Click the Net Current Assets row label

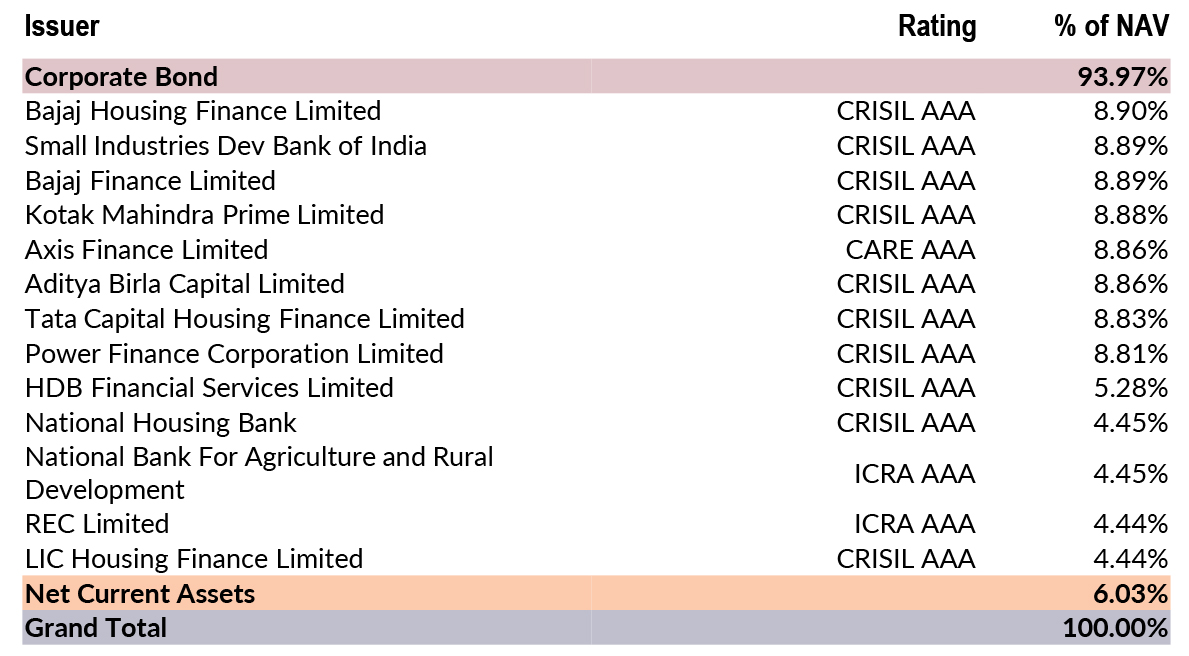coord(140,594)
